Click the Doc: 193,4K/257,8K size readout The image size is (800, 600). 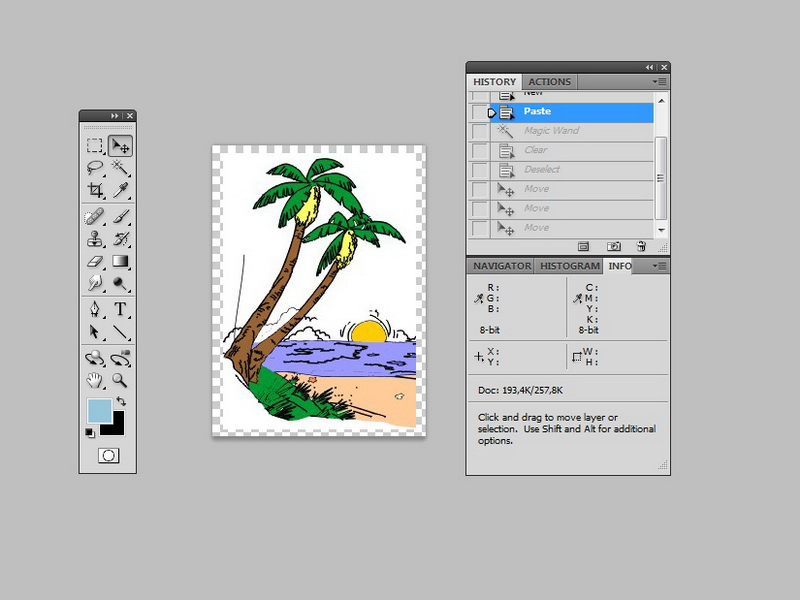coord(520,390)
